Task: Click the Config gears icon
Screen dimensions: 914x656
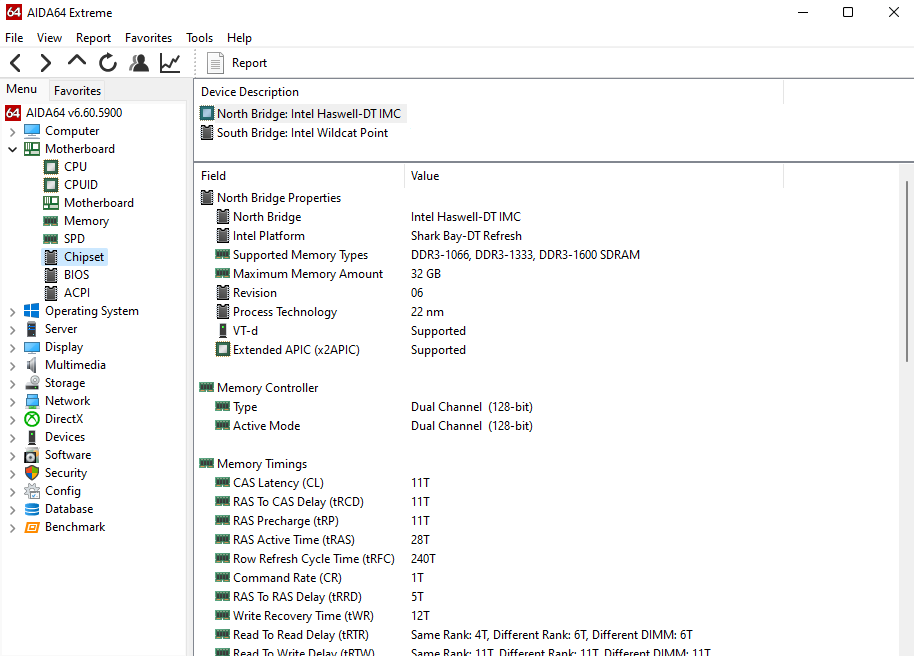Action: point(32,491)
